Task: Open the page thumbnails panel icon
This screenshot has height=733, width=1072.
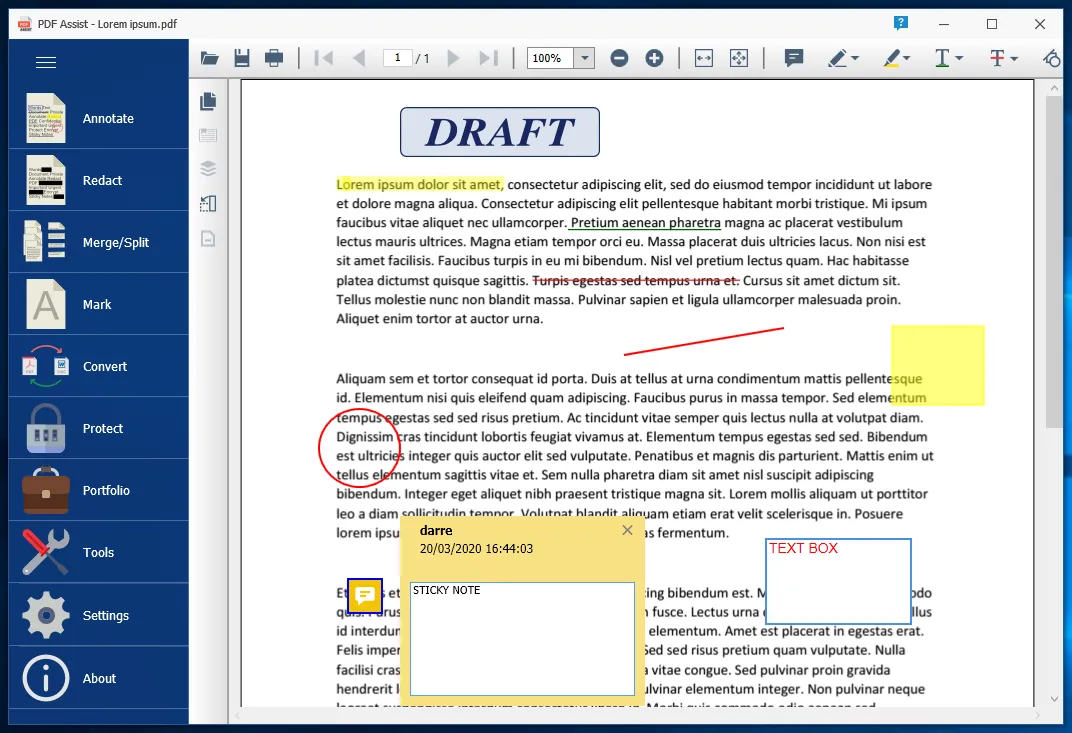Action: [x=208, y=101]
